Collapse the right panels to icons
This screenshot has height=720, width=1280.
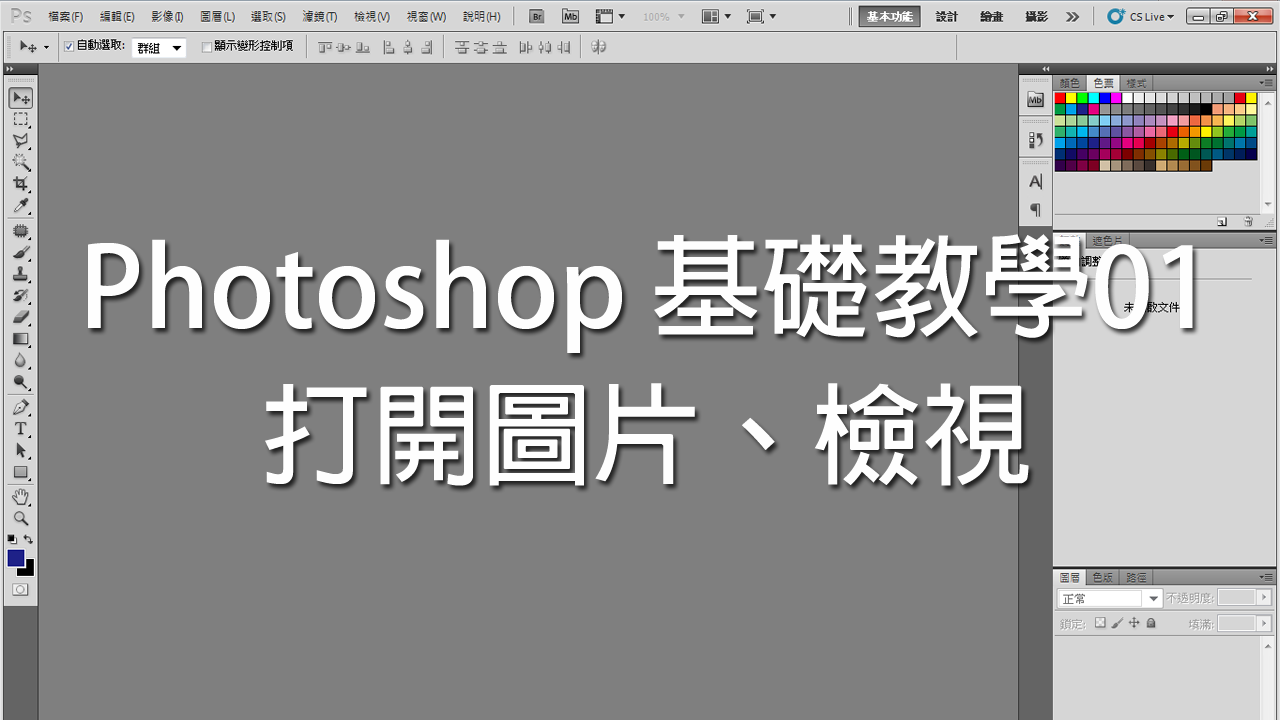[x=1268, y=69]
